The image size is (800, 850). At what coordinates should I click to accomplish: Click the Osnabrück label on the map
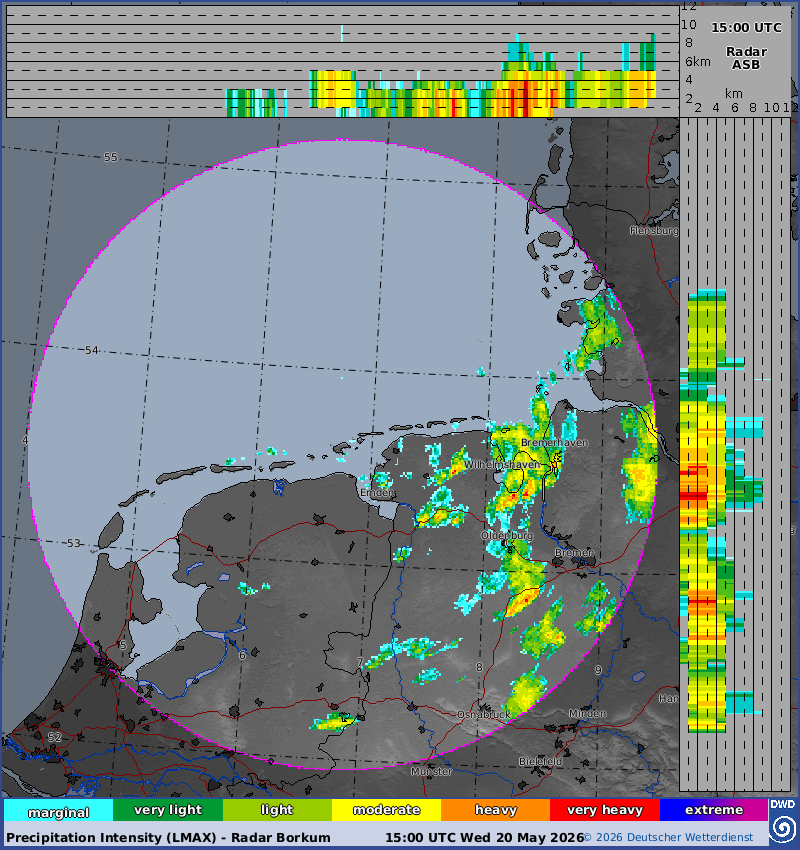click(x=484, y=715)
